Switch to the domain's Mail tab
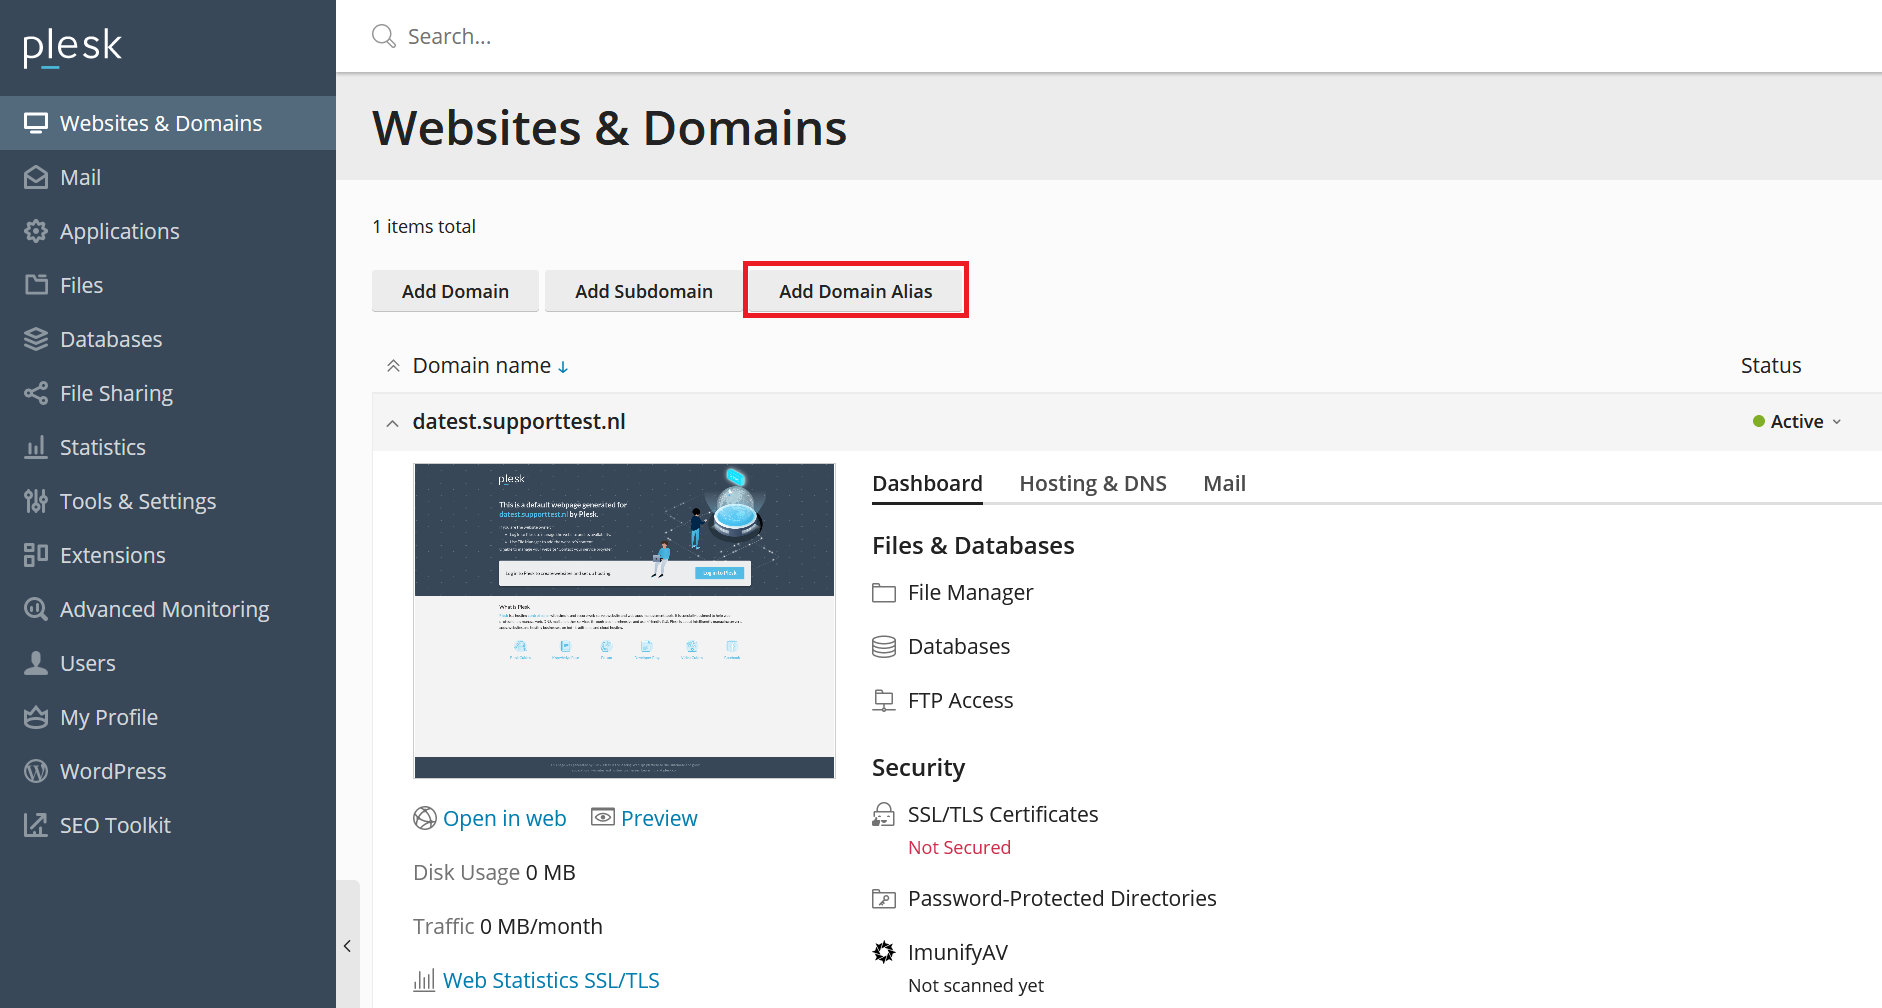This screenshot has height=1008, width=1882. point(1224,484)
